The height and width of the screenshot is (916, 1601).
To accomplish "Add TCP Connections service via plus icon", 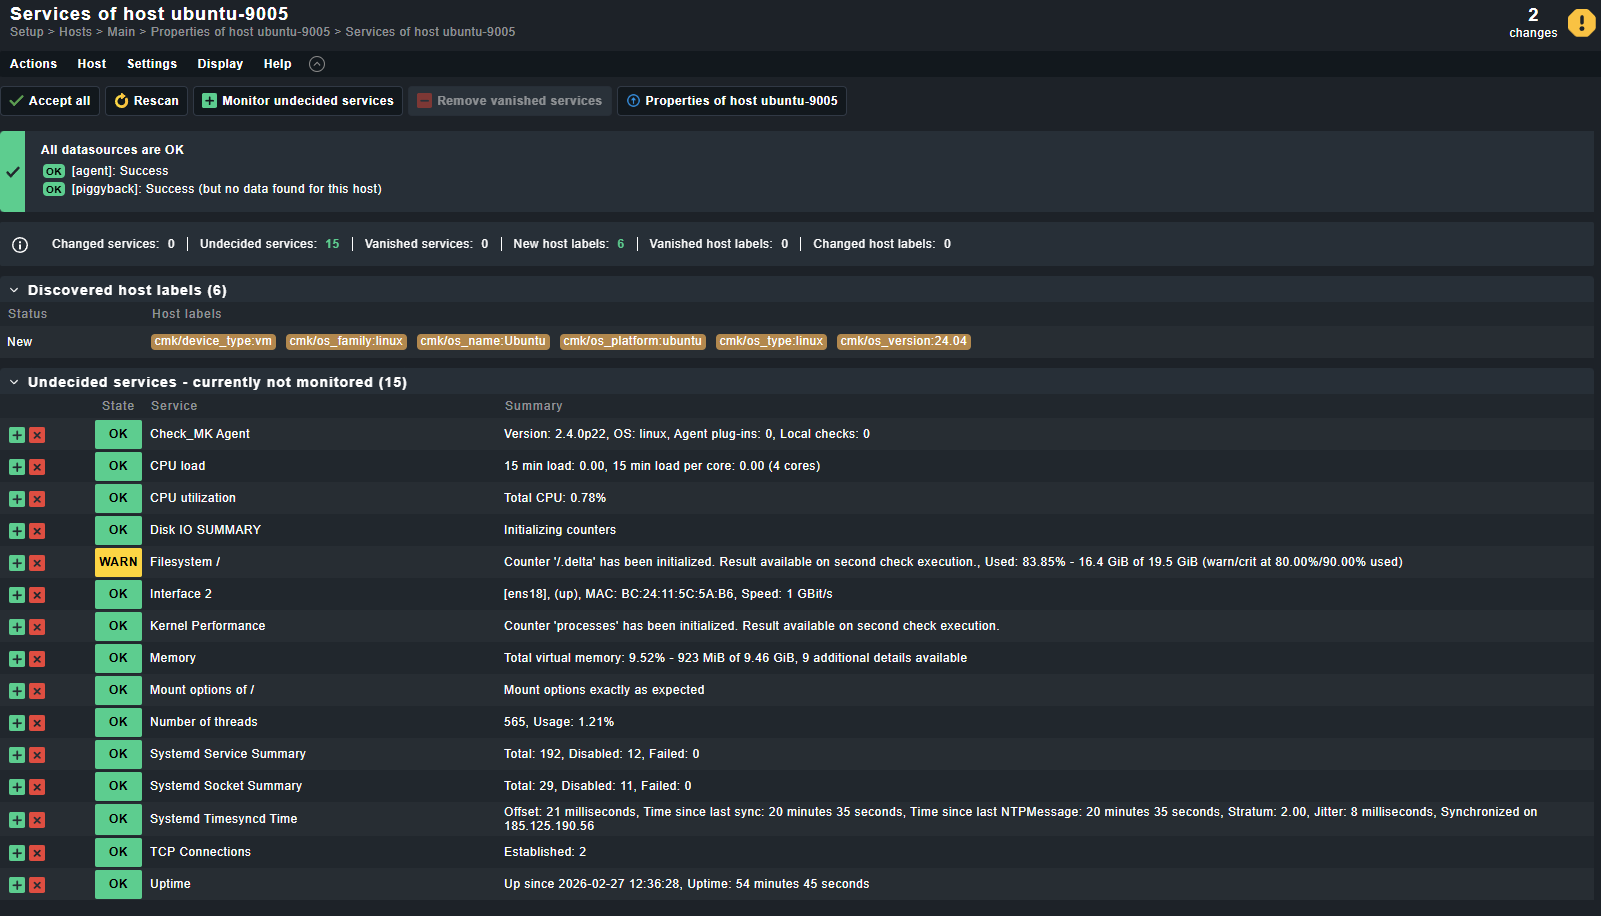I will 17,853.
